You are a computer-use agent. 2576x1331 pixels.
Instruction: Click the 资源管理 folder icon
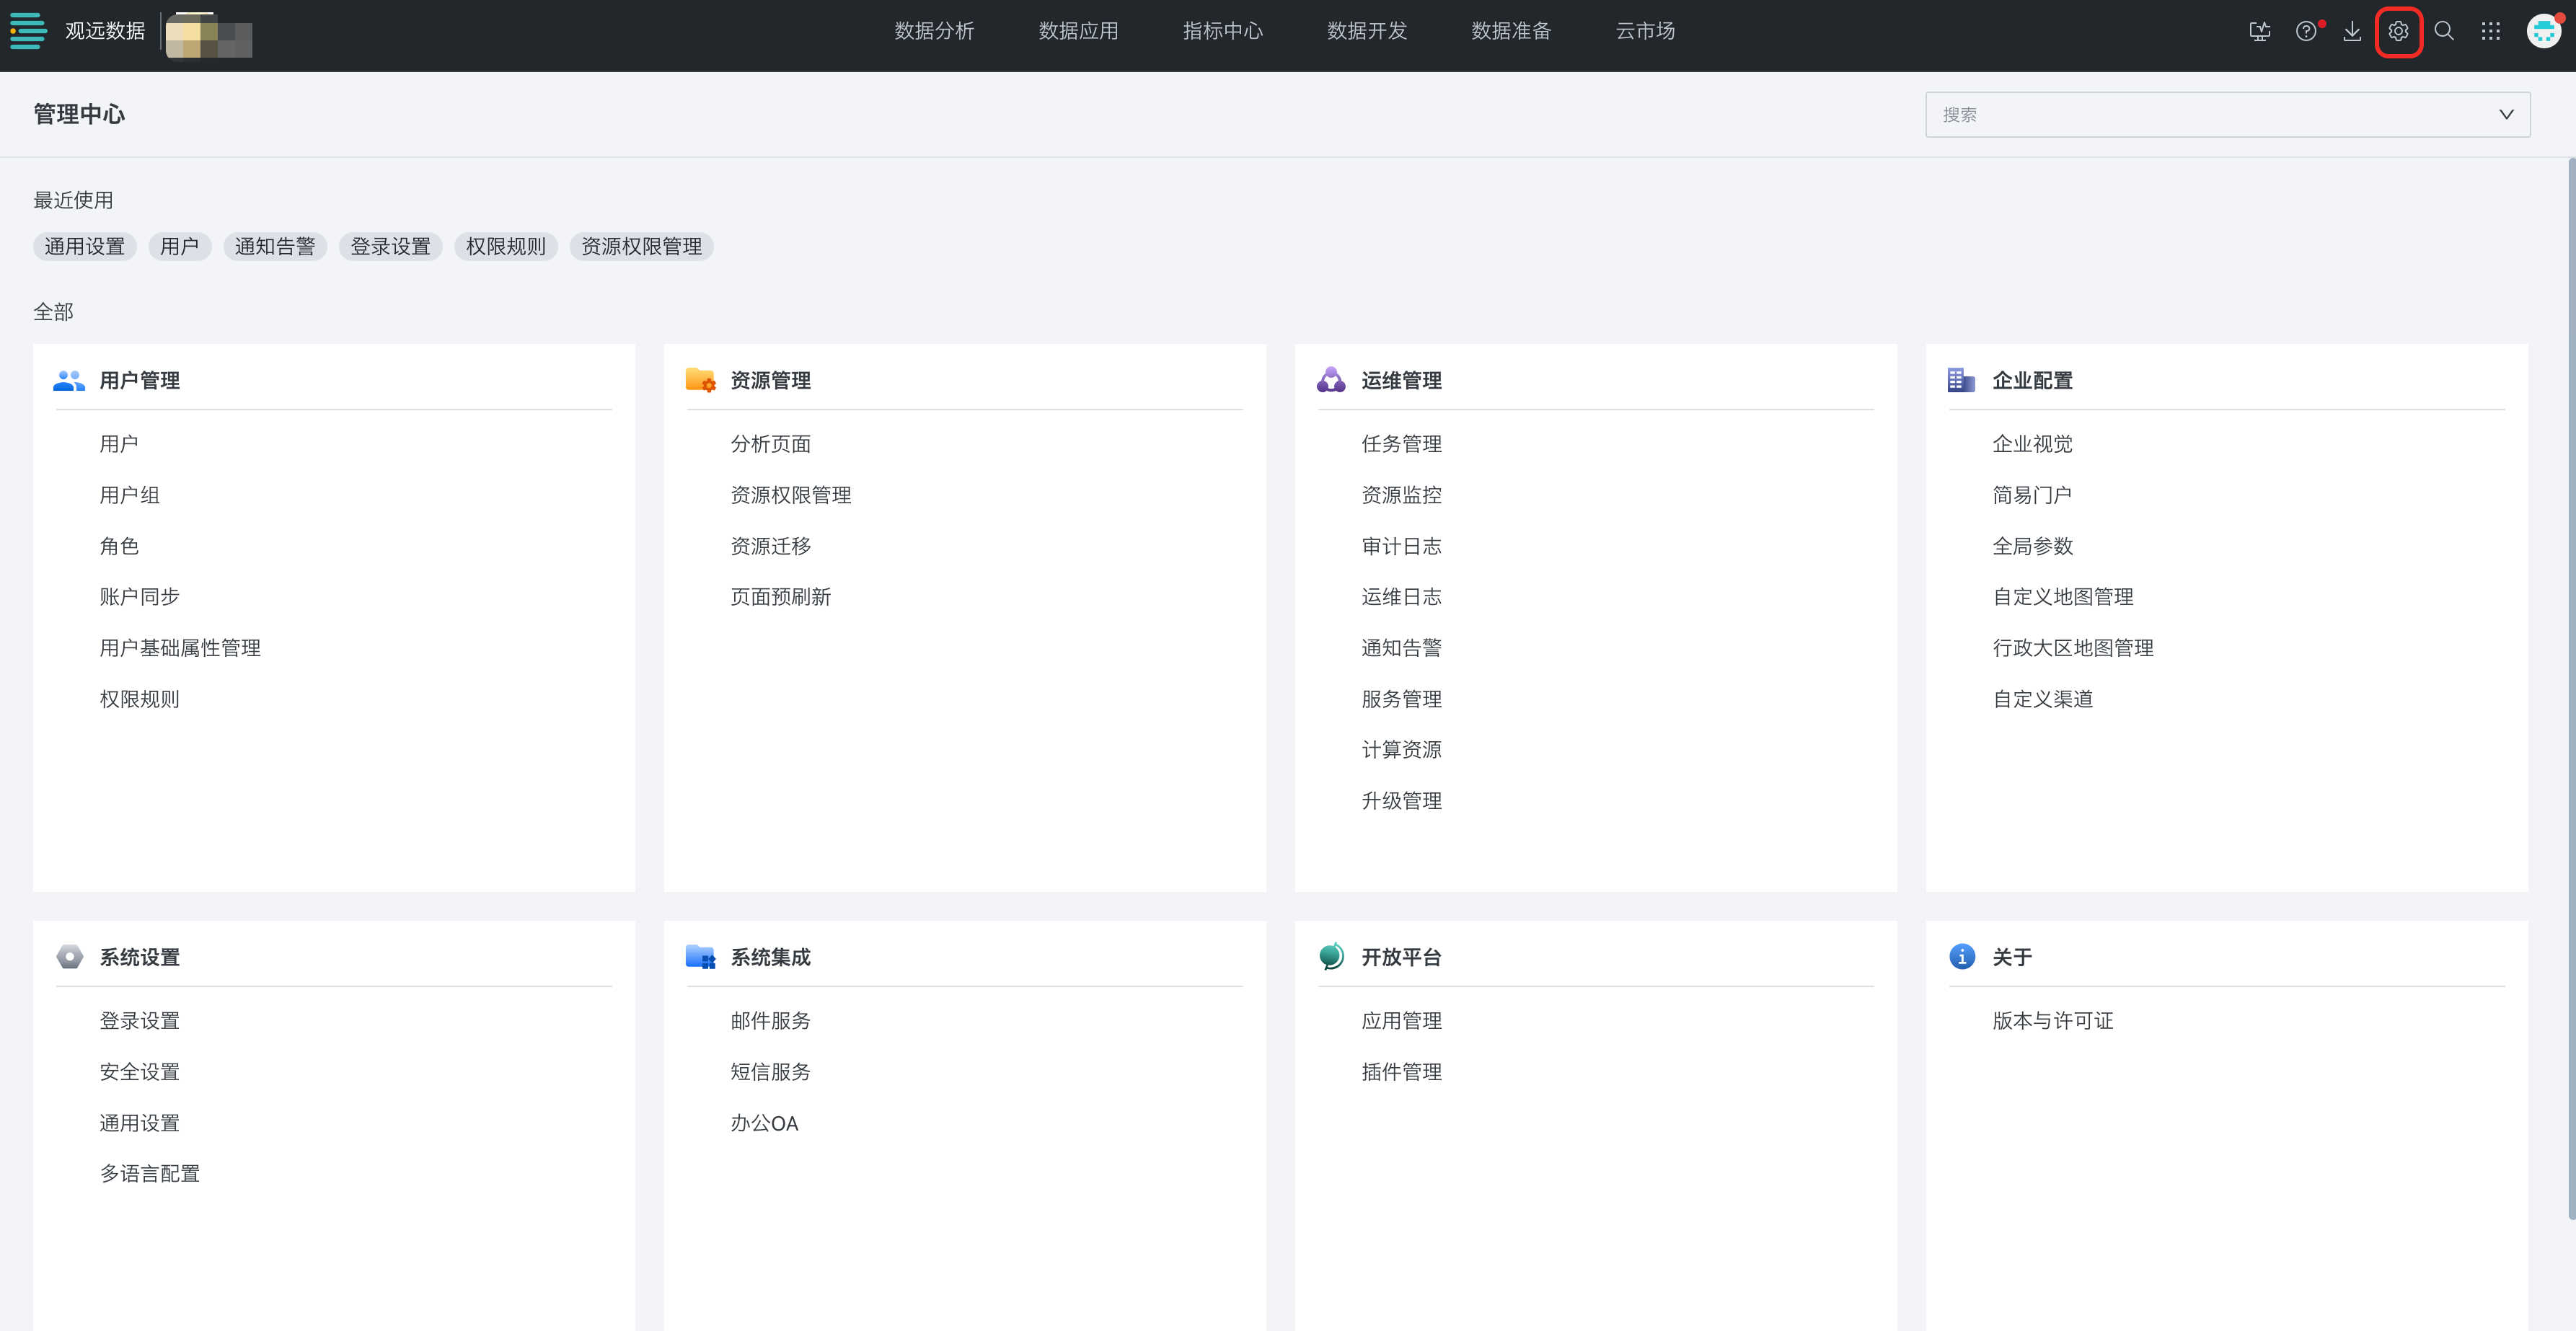[x=700, y=380]
